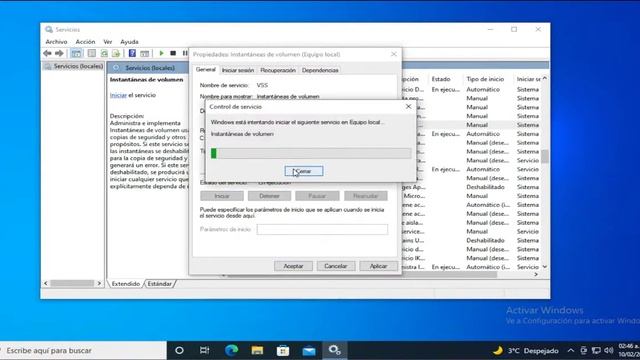
Task: Sort by the Tipo de inicio column header
Action: [x=485, y=79]
